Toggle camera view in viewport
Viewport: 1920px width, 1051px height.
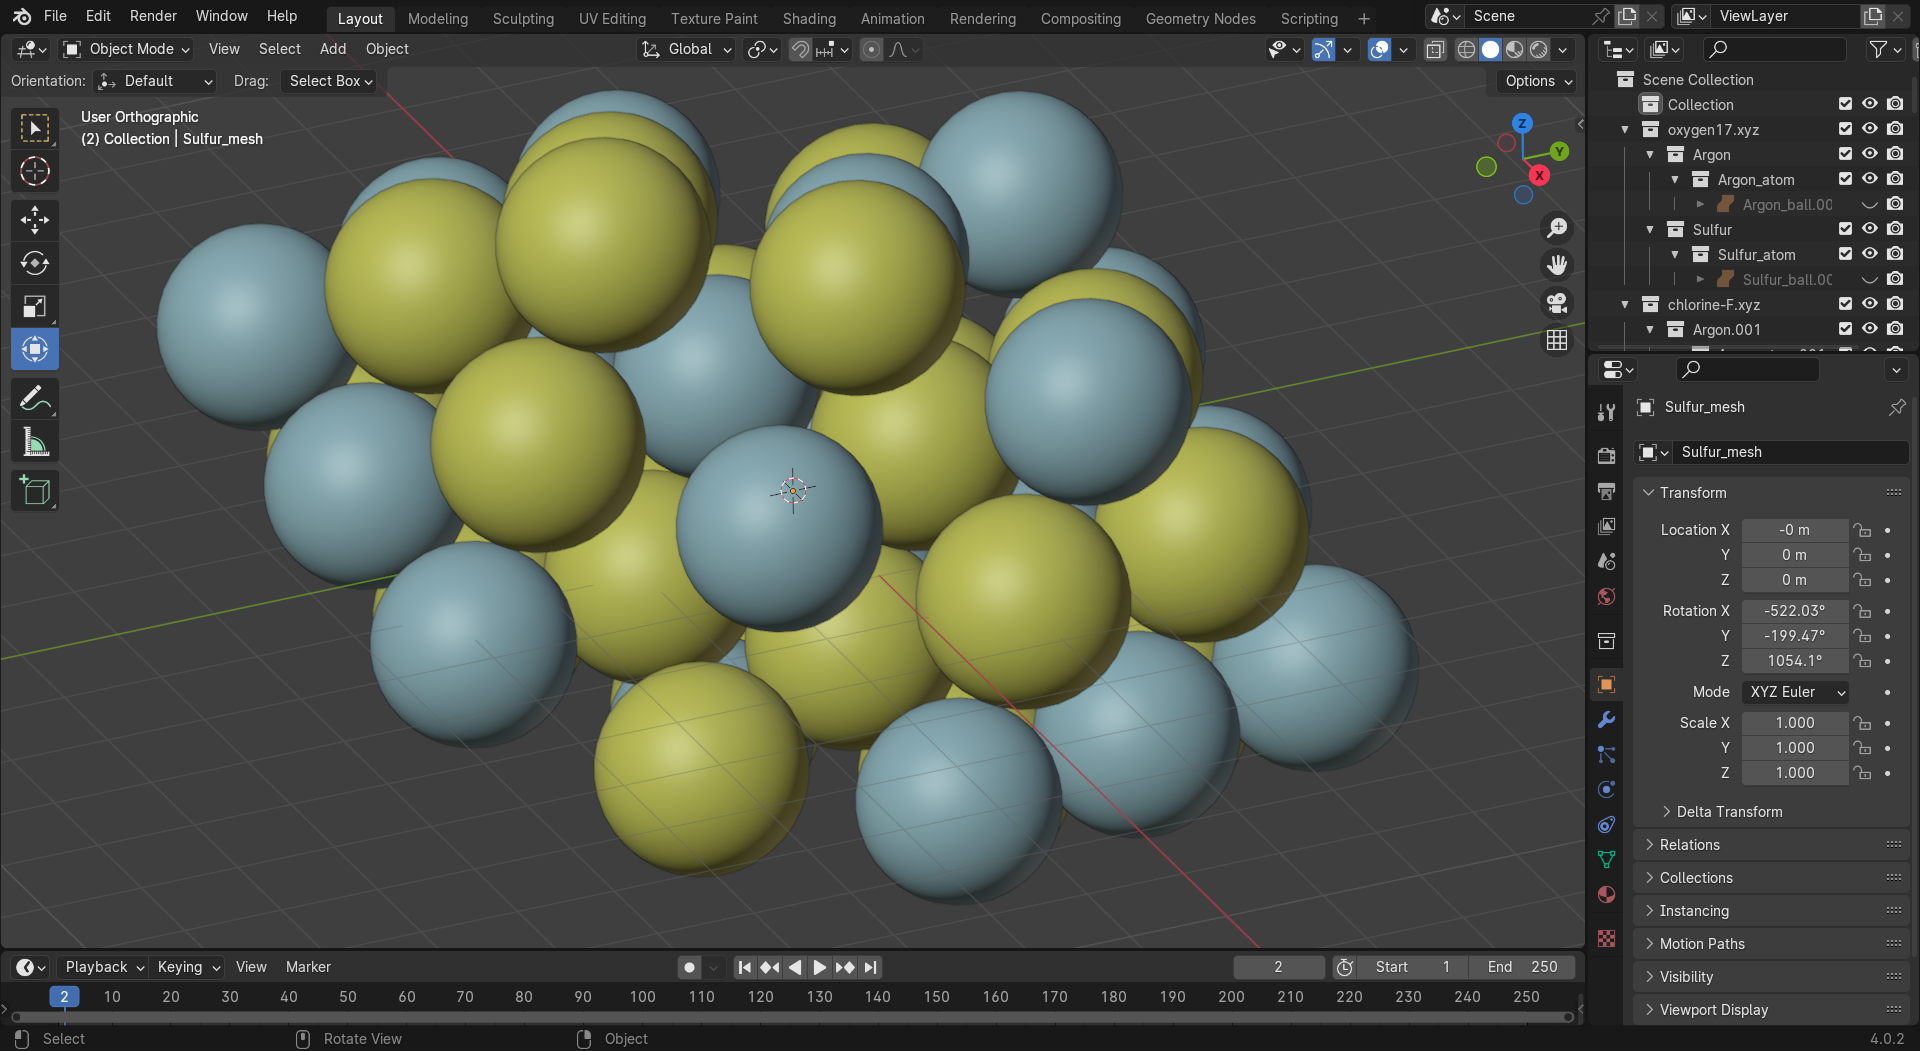[1557, 303]
